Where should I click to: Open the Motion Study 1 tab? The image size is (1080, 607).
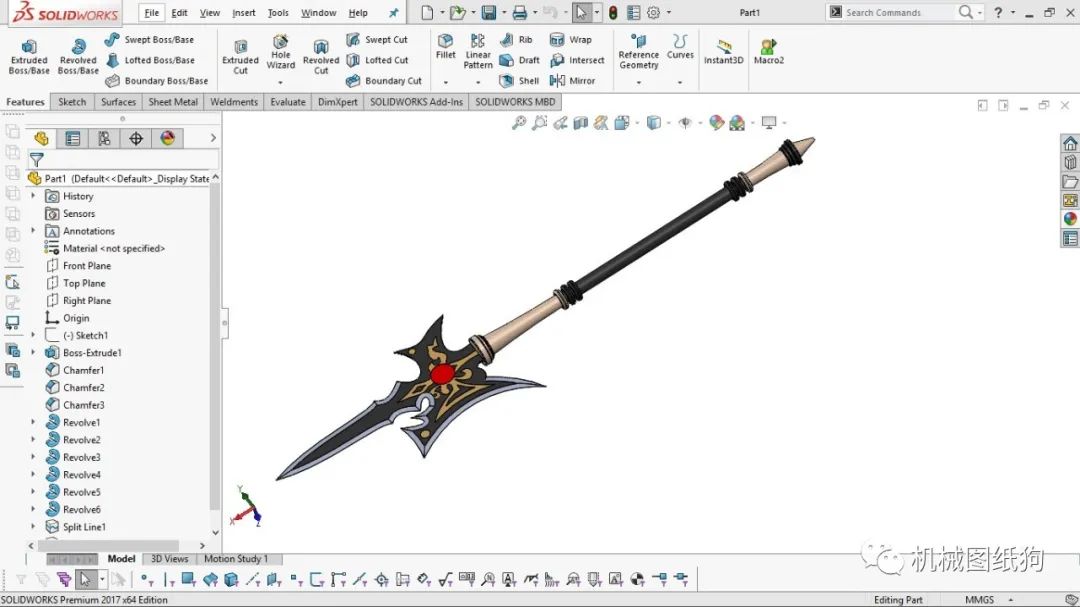[x=236, y=559]
